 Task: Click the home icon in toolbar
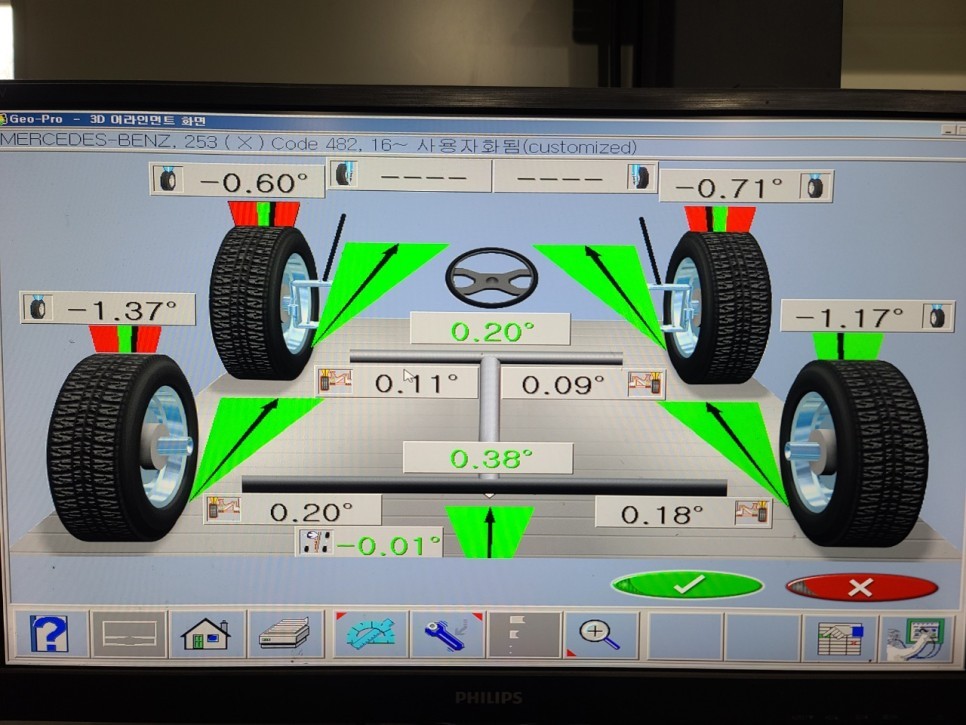[x=206, y=635]
